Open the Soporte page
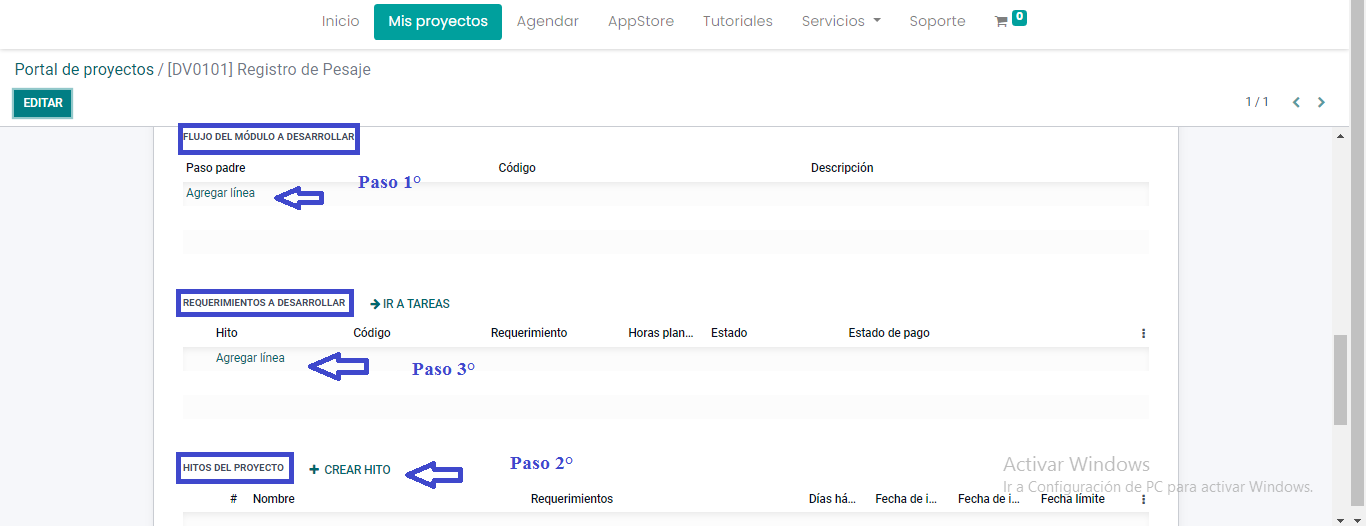The height and width of the screenshot is (526, 1366). coord(937,21)
